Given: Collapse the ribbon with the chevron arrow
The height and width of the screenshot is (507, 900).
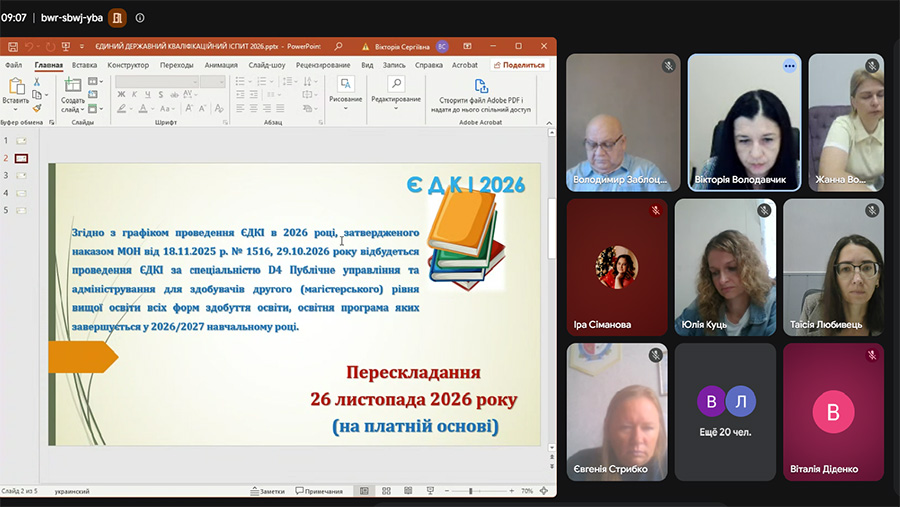Looking at the screenshot, I should 549,123.
